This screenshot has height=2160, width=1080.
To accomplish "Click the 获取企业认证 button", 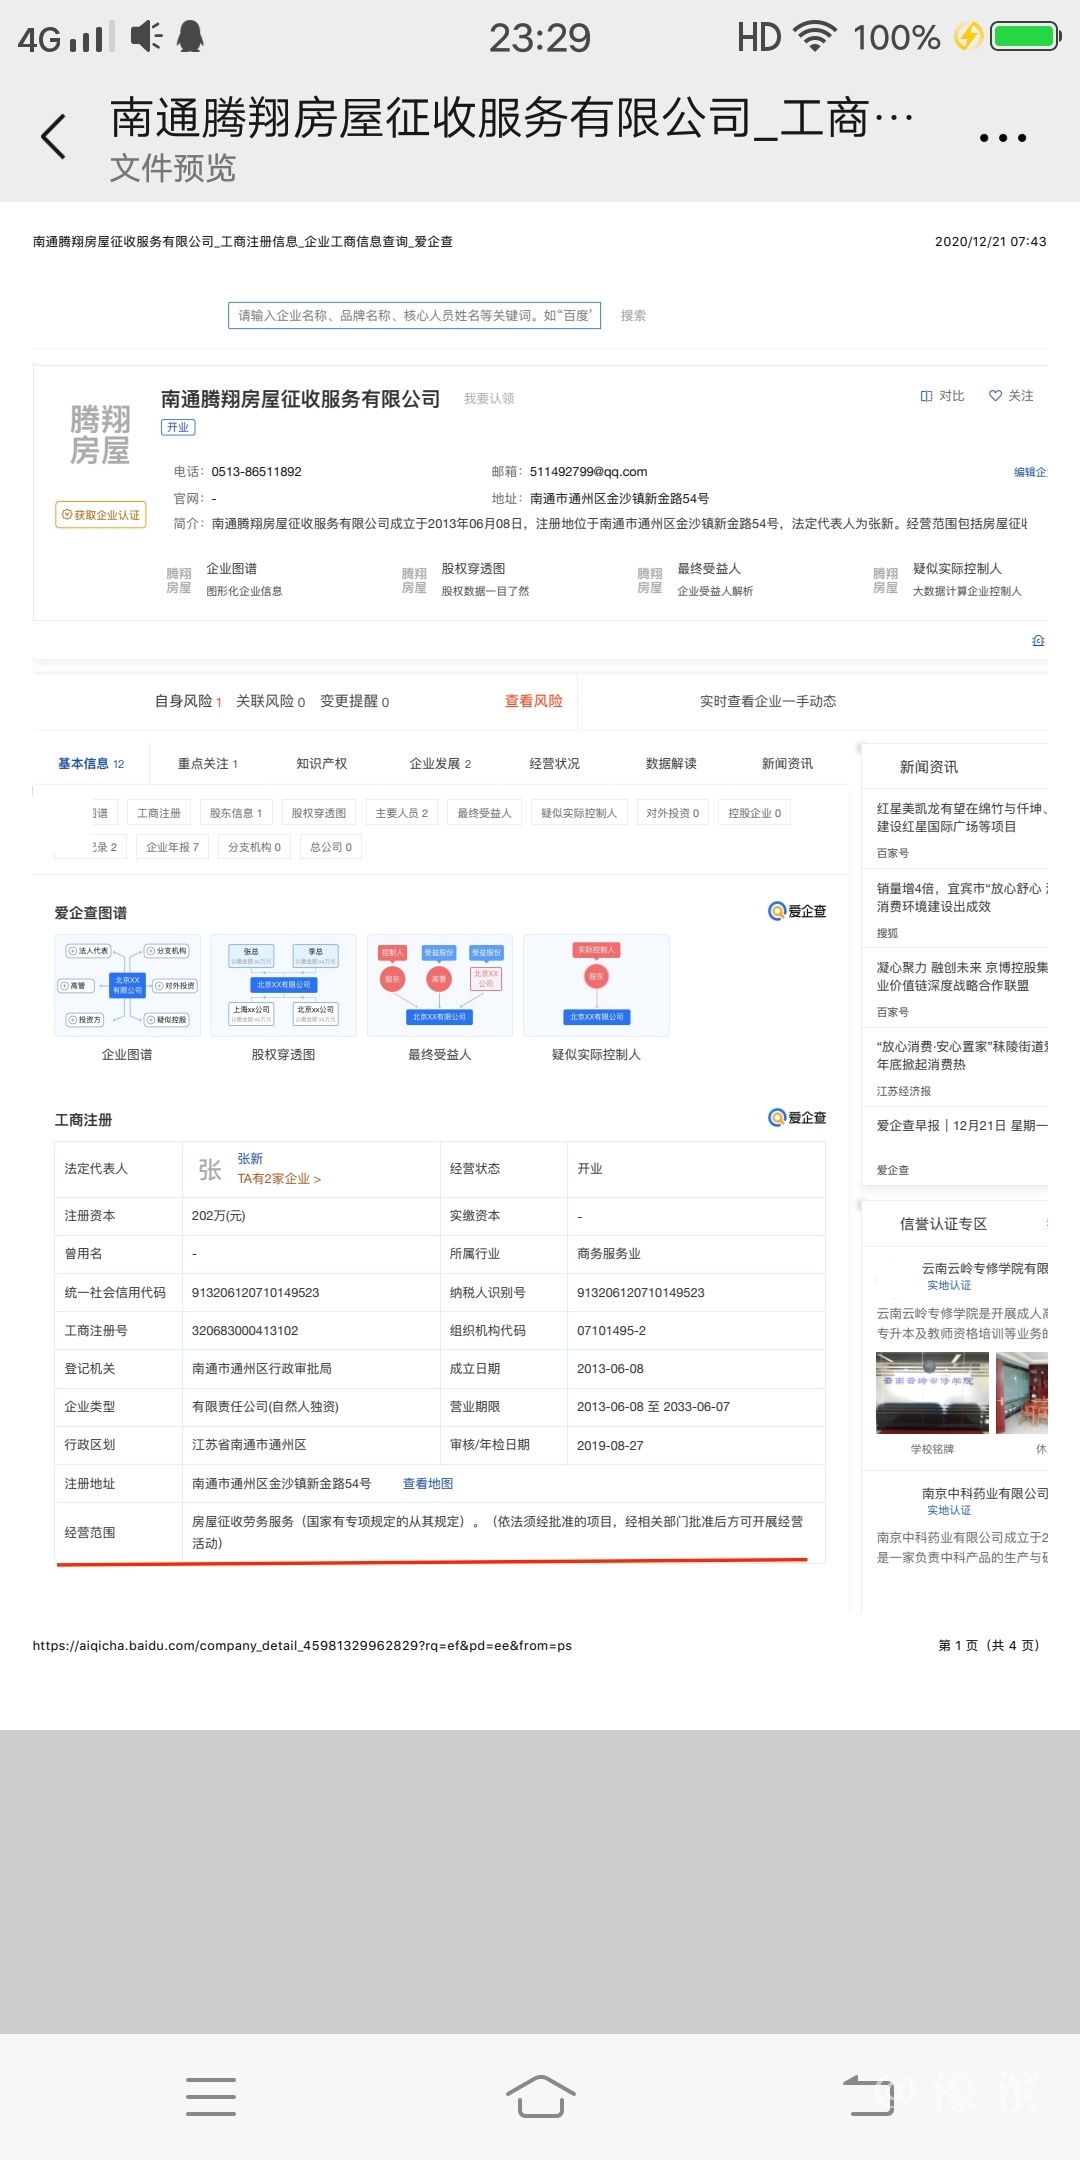I will (100, 515).
